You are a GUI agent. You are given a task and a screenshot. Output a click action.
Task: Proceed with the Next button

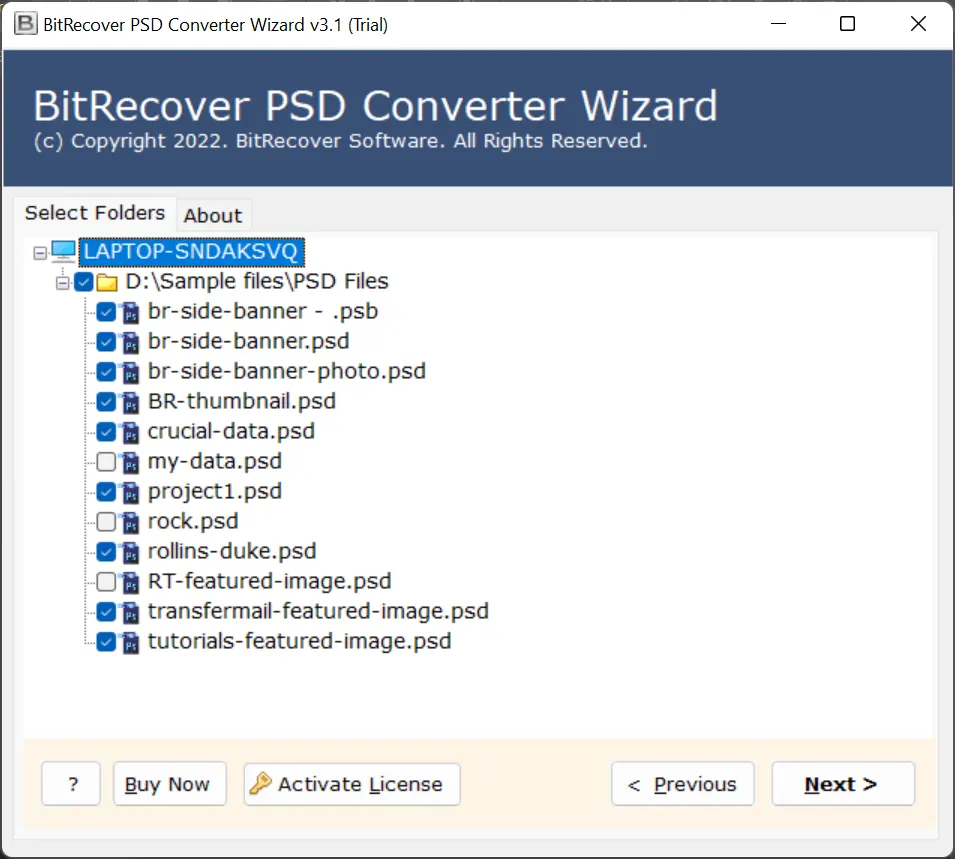point(843,784)
